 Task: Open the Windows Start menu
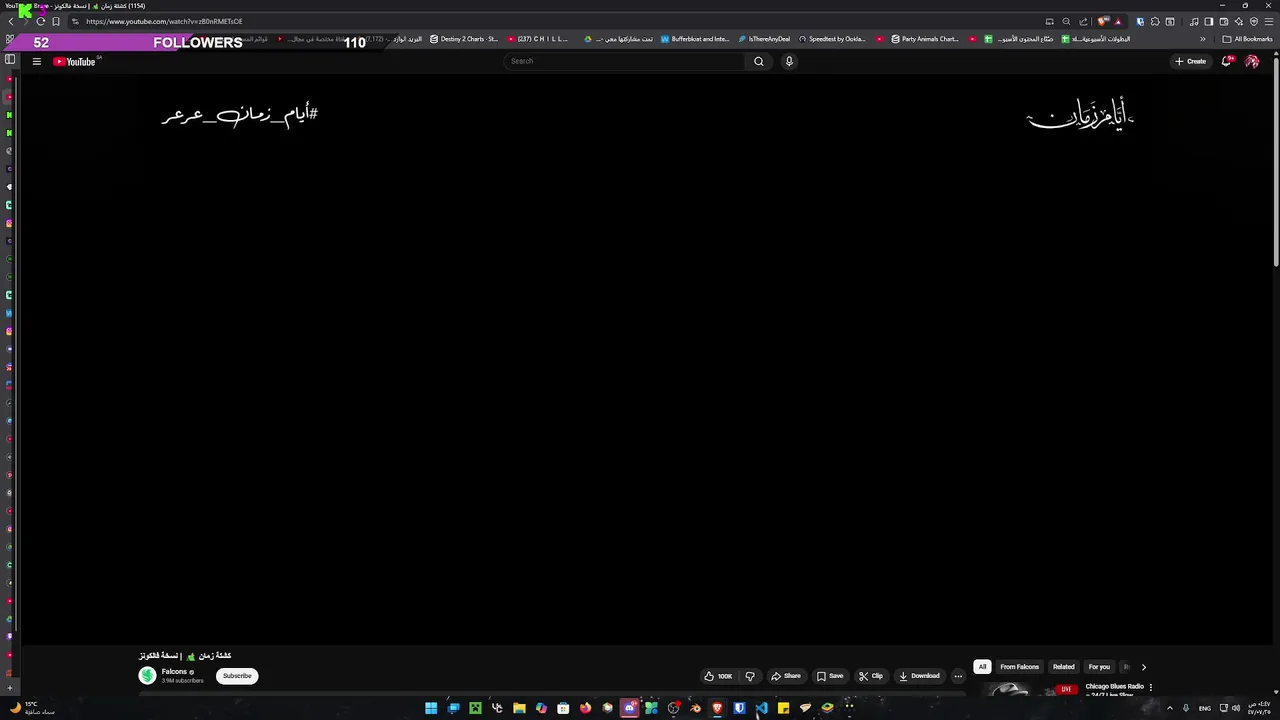(431, 708)
